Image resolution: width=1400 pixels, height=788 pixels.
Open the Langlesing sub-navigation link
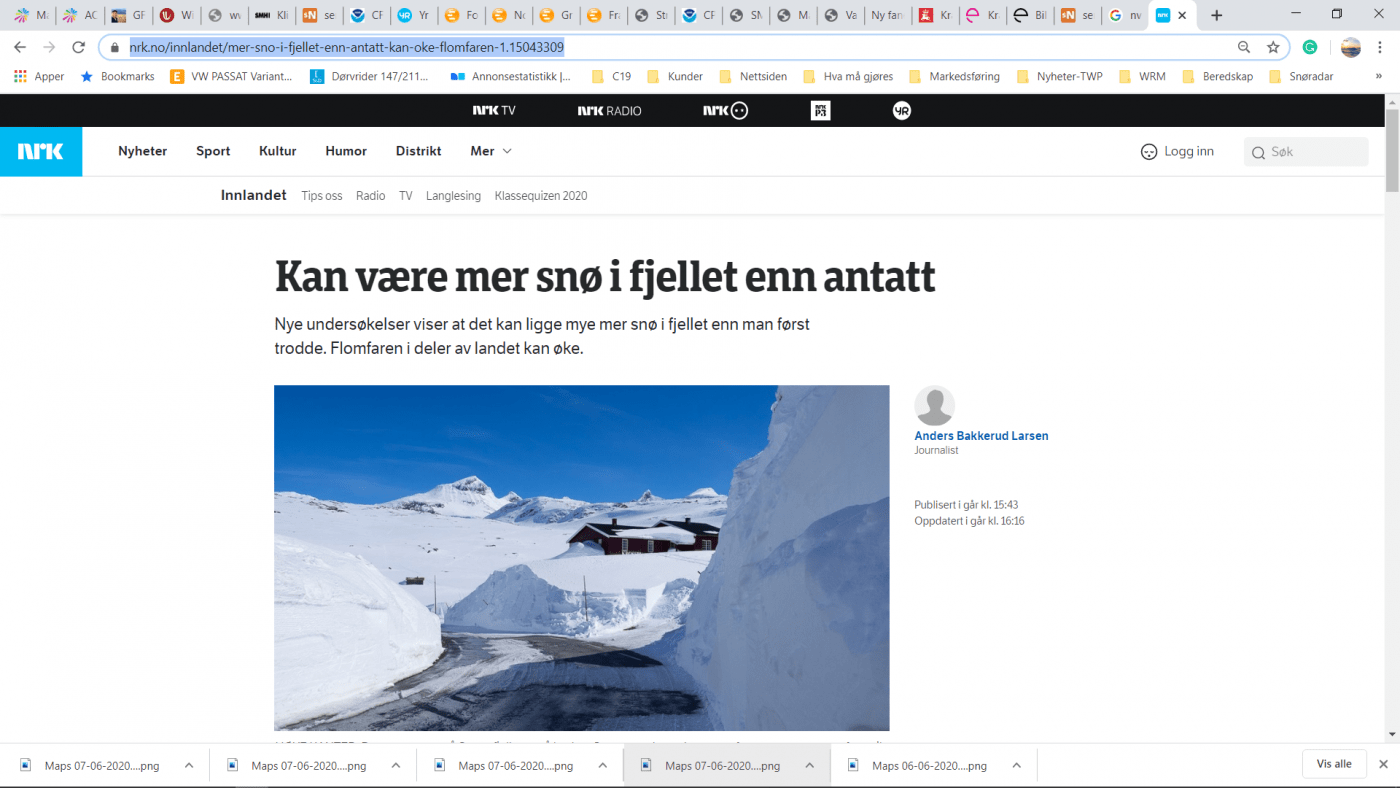click(453, 196)
